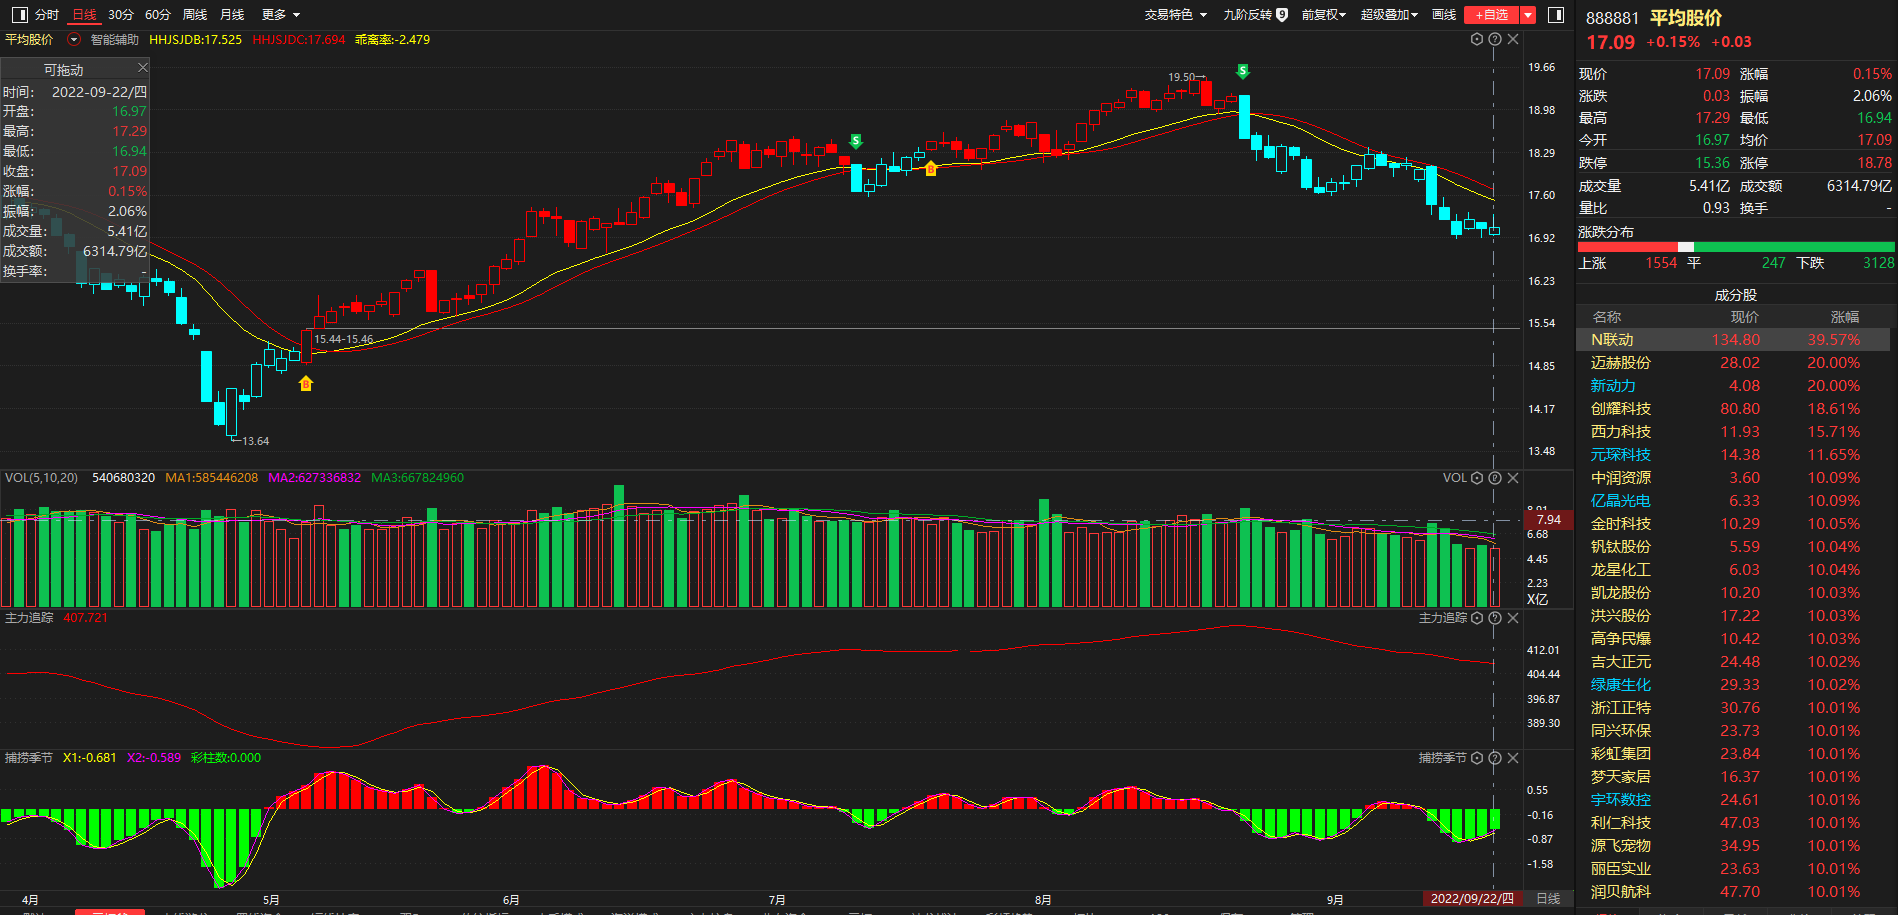The width and height of the screenshot is (1898, 915).
Task: Open 主力追踪 indicator settings gear
Action: click(x=1477, y=618)
